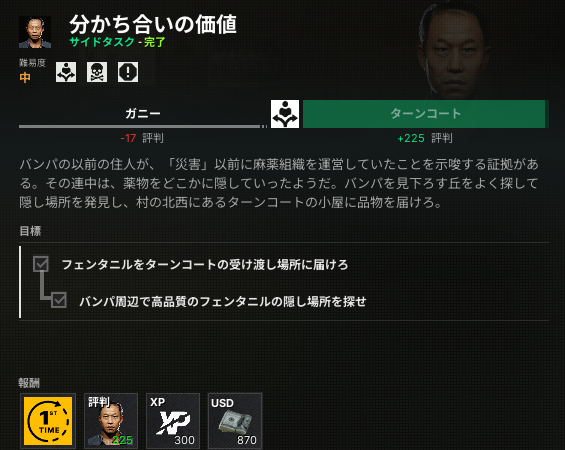The image size is (565, 450).
Task: Click the サイドタスク - 完了 status label
Action: coord(117,42)
